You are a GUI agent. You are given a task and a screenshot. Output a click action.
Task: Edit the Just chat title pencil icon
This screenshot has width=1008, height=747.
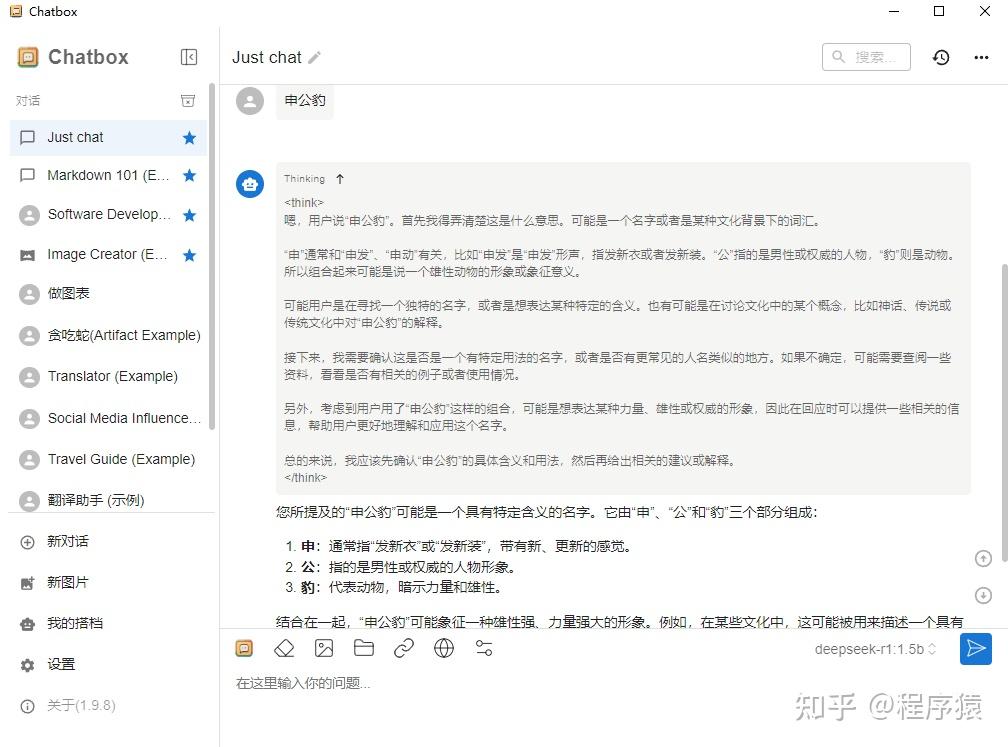[314, 58]
